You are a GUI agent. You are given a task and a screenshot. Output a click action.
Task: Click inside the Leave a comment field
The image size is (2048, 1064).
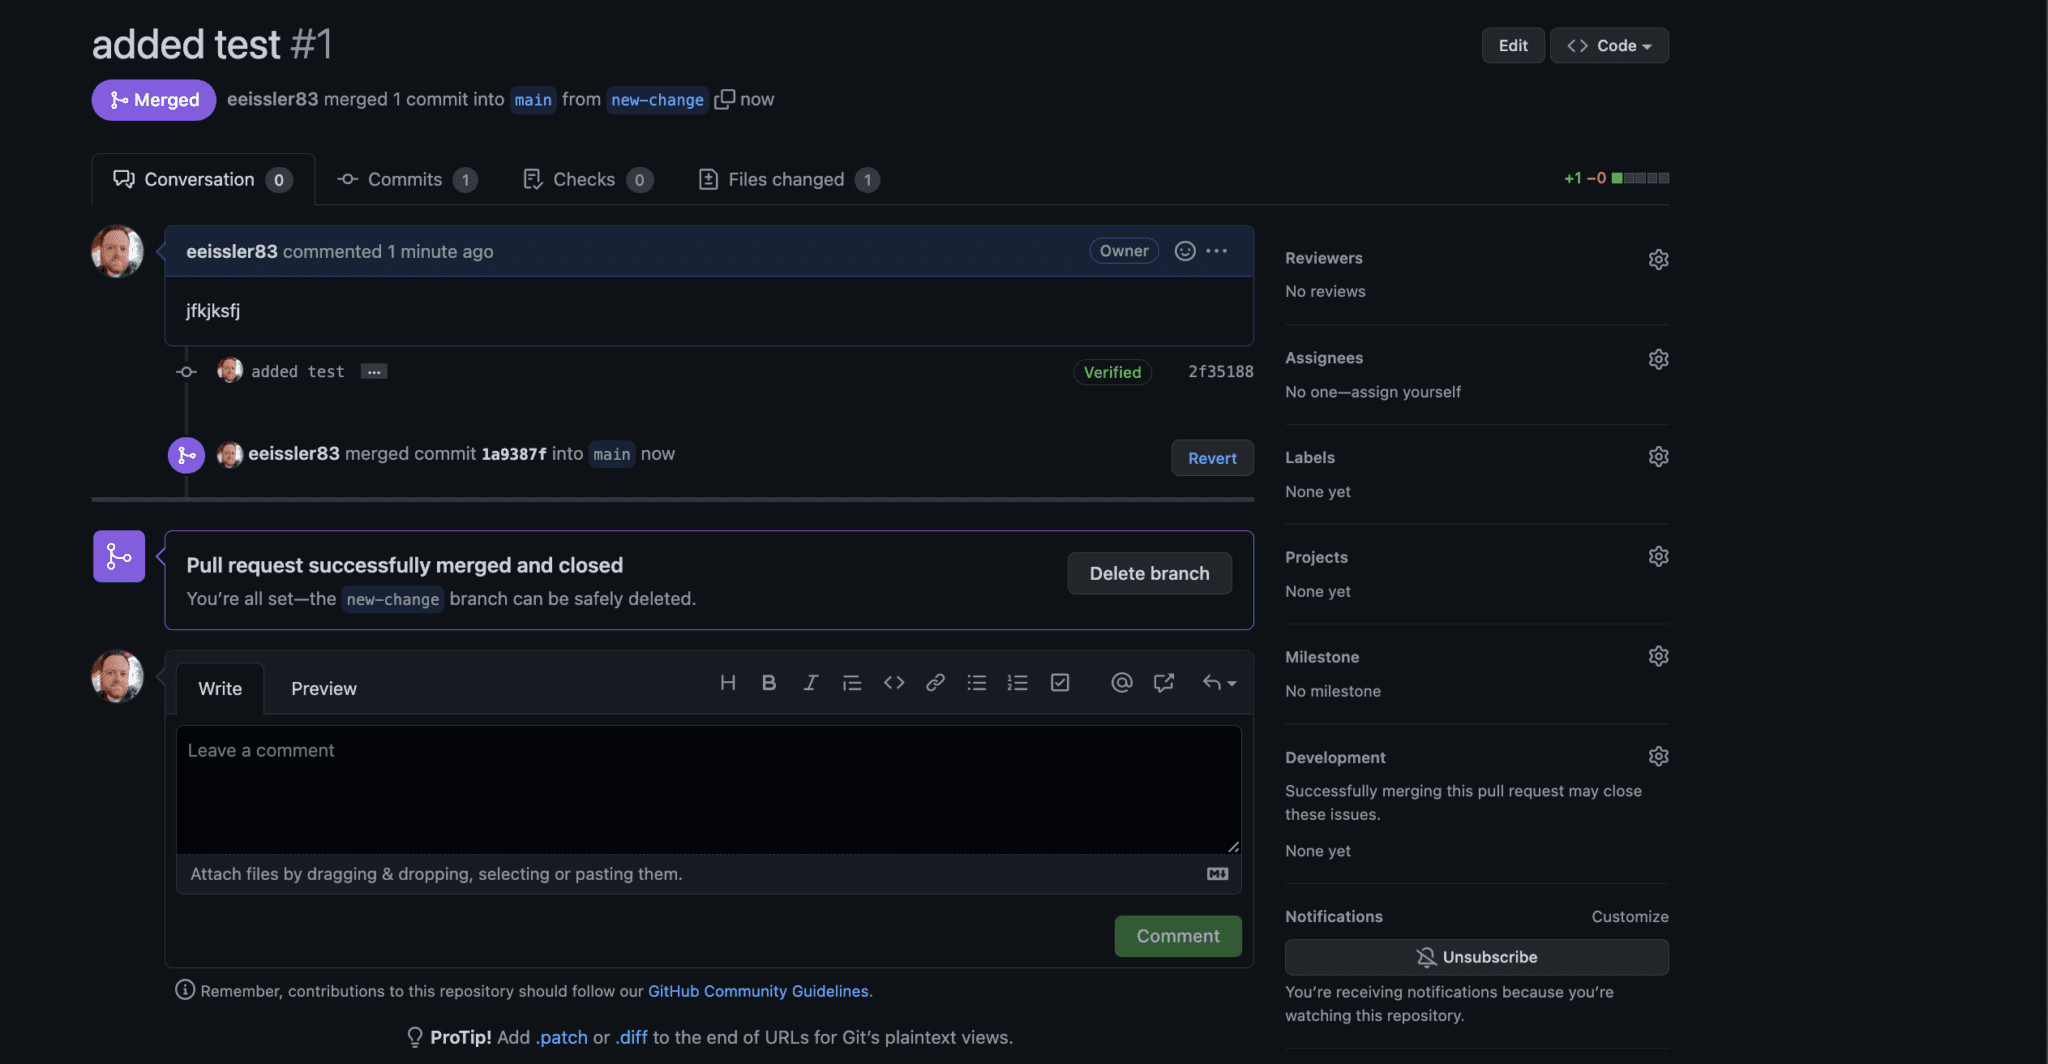click(706, 789)
